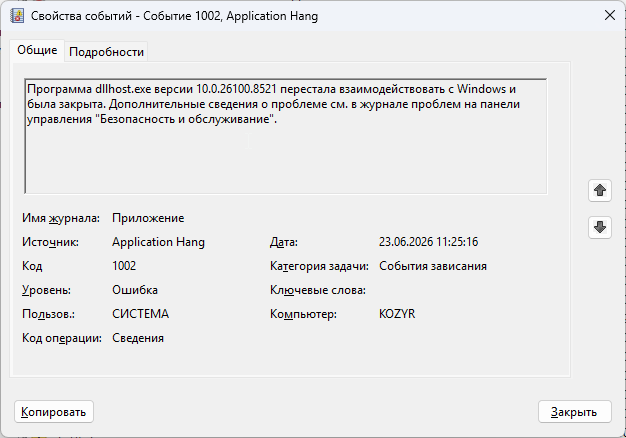
Task: Click the Имя журнала label
Action: (x=61, y=218)
